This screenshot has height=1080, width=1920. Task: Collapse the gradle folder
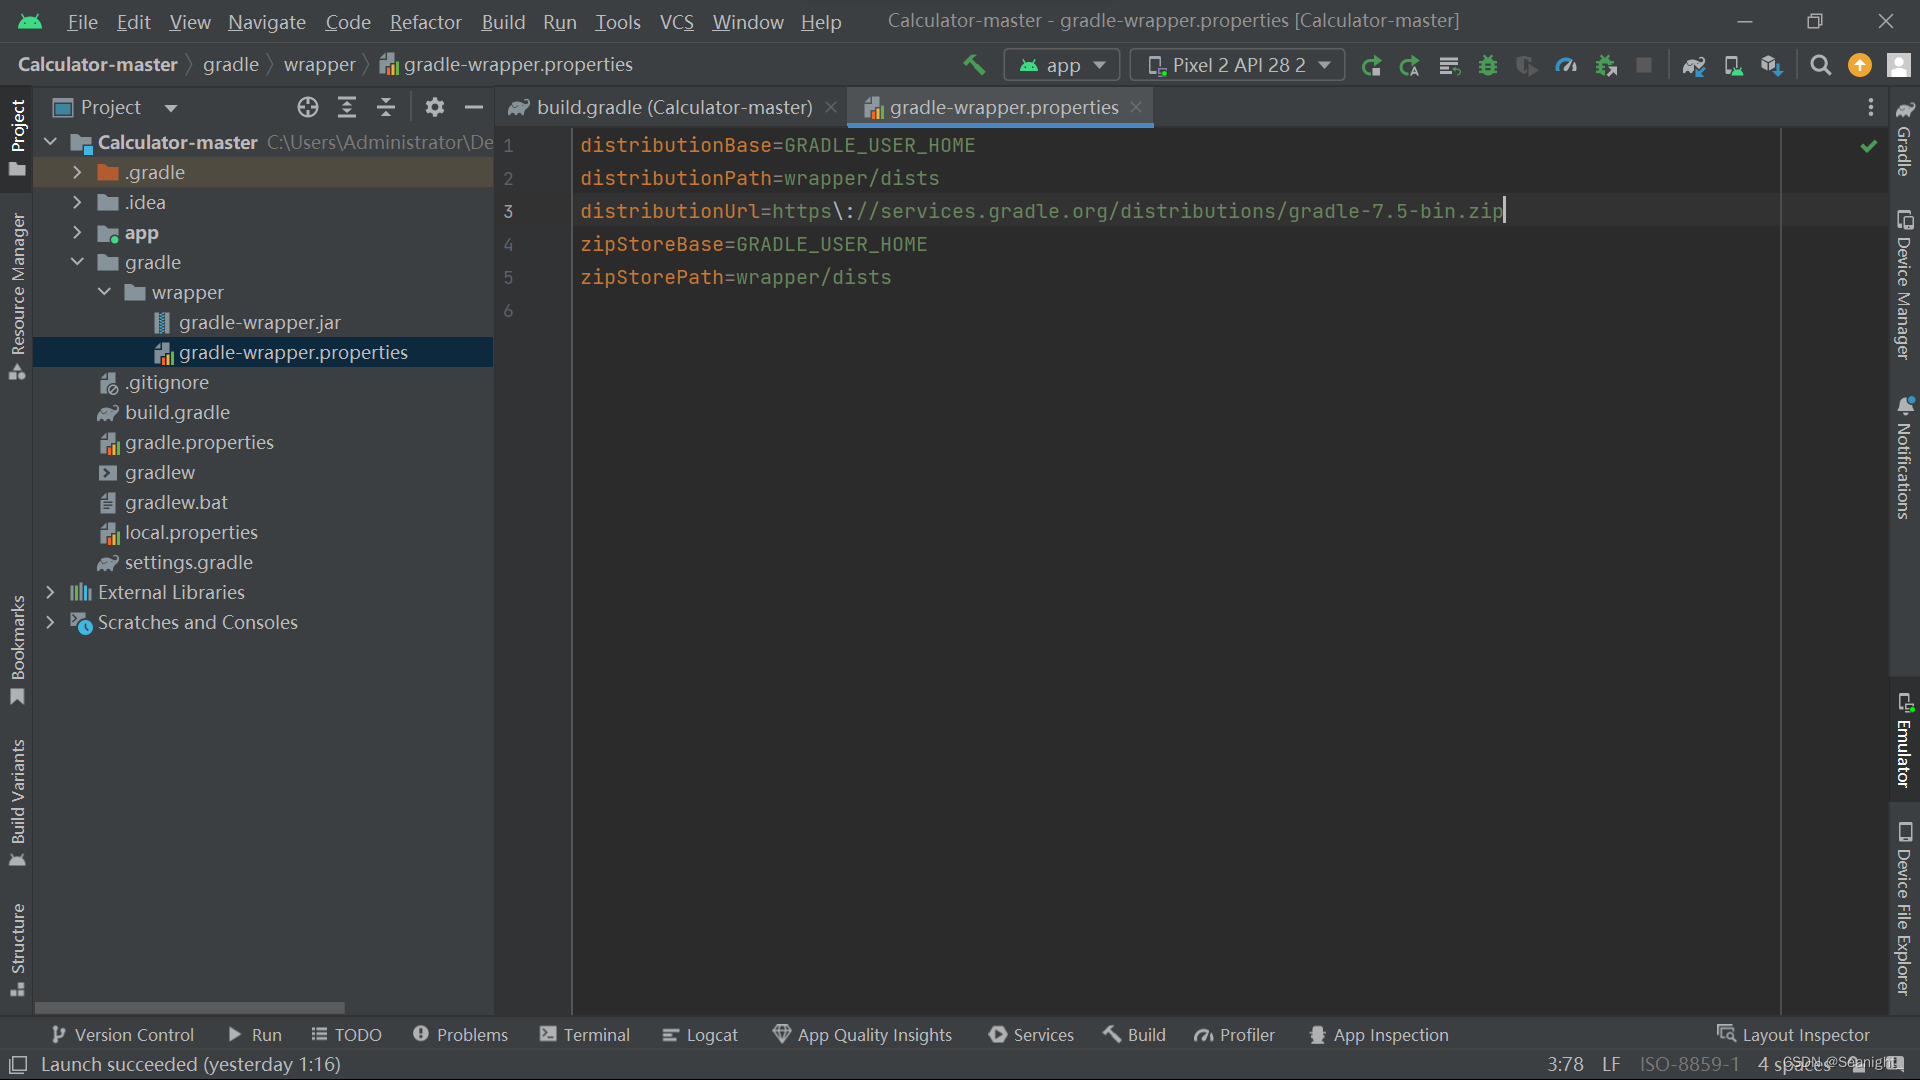pos(77,262)
